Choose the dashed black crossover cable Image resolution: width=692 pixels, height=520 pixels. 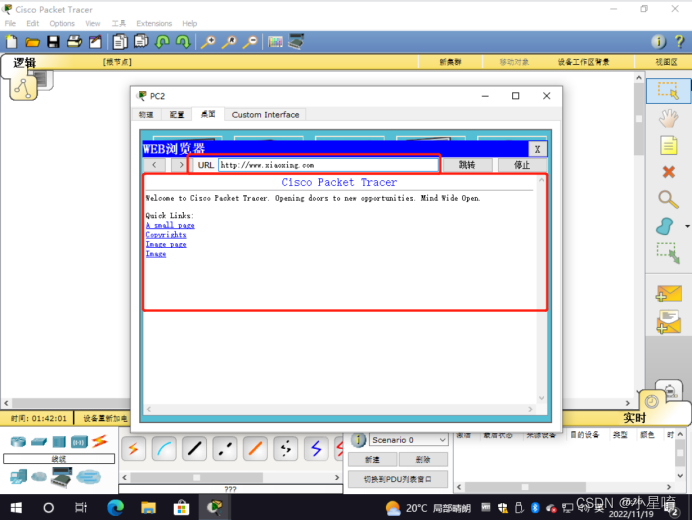tap(225, 449)
